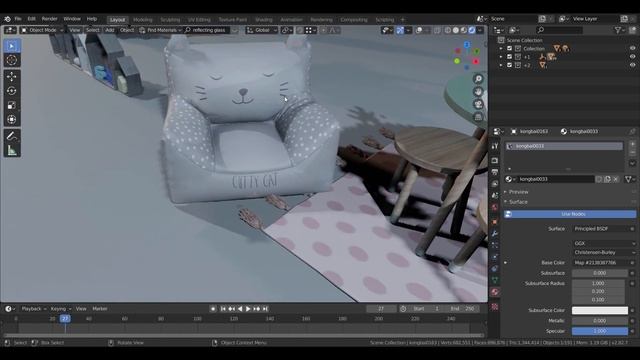The height and width of the screenshot is (360, 640).
Task: Open the GGX distribution dropdown
Action: pyautogui.click(x=604, y=243)
